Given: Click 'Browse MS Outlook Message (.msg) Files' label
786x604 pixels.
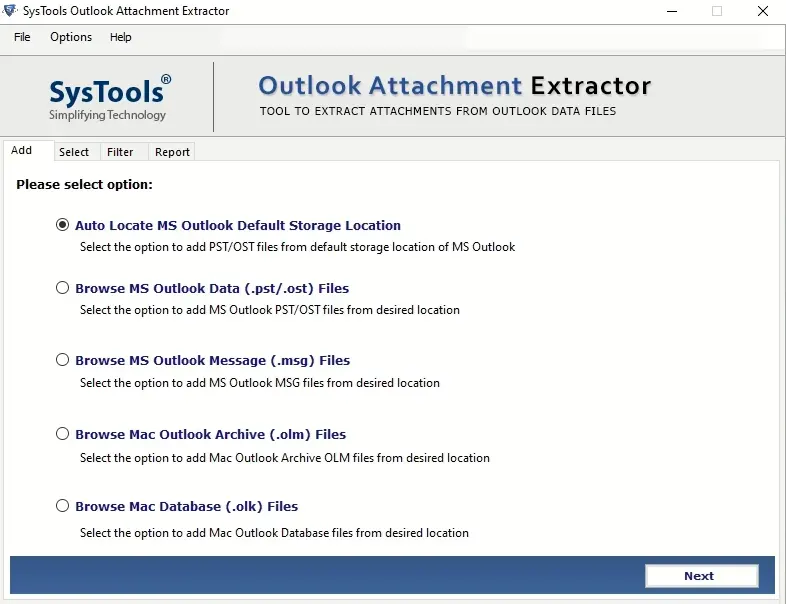Looking at the screenshot, I should (x=213, y=360).
